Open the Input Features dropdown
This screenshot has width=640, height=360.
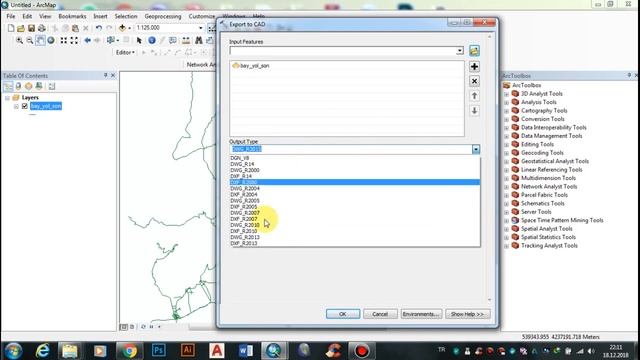pos(460,51)
